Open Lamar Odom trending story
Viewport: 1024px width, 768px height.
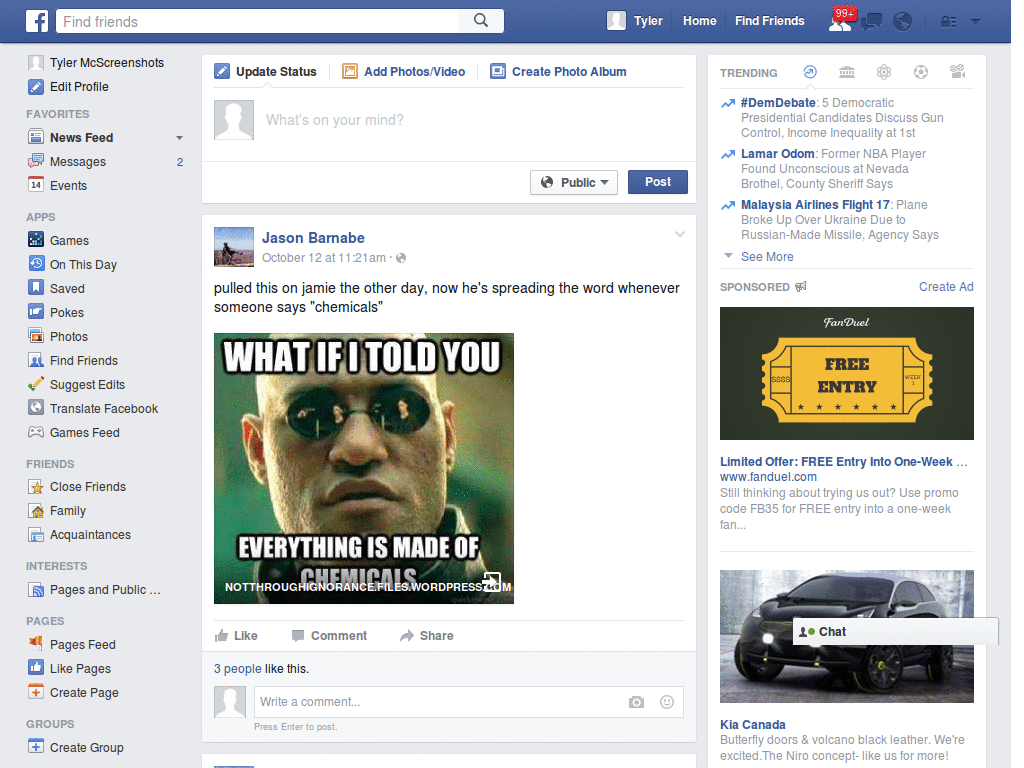777,153
